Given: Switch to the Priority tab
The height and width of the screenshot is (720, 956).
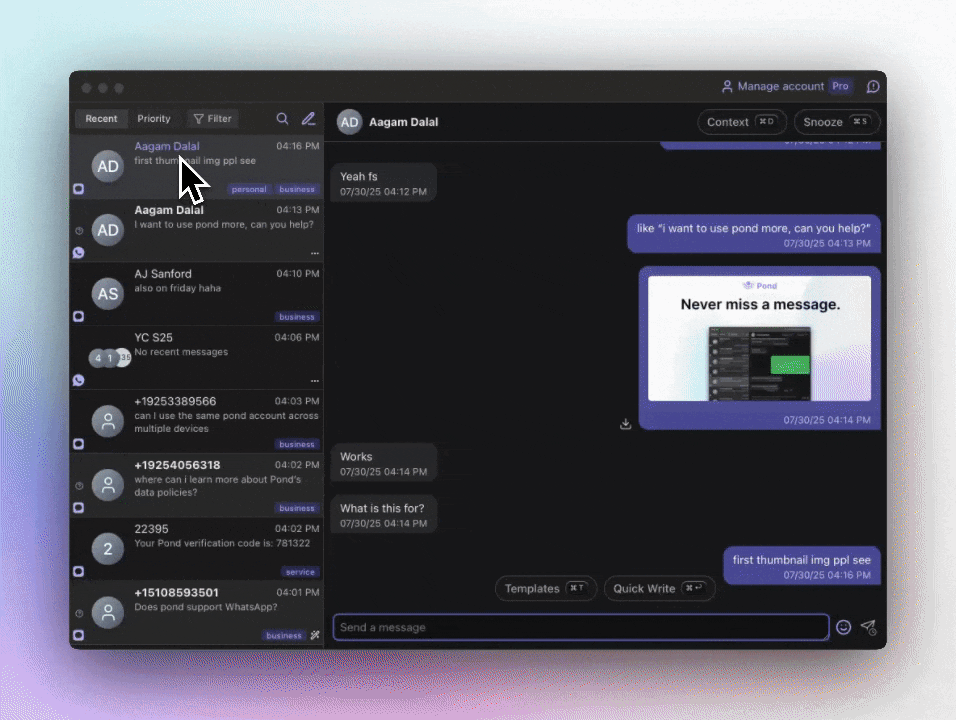Looking at the screenshot, I should [154, 118].
